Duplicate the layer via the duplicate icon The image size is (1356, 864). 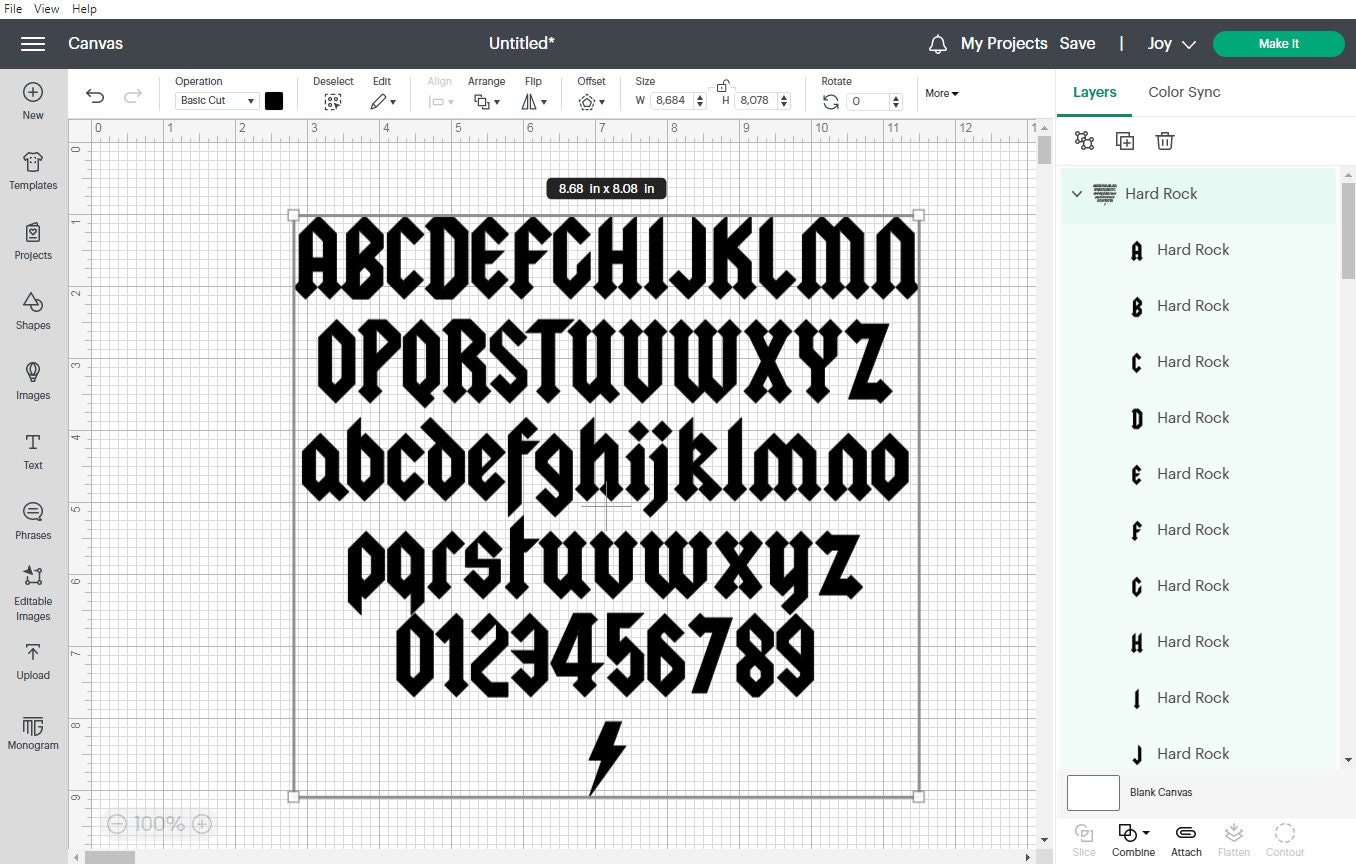[1124, 141]
